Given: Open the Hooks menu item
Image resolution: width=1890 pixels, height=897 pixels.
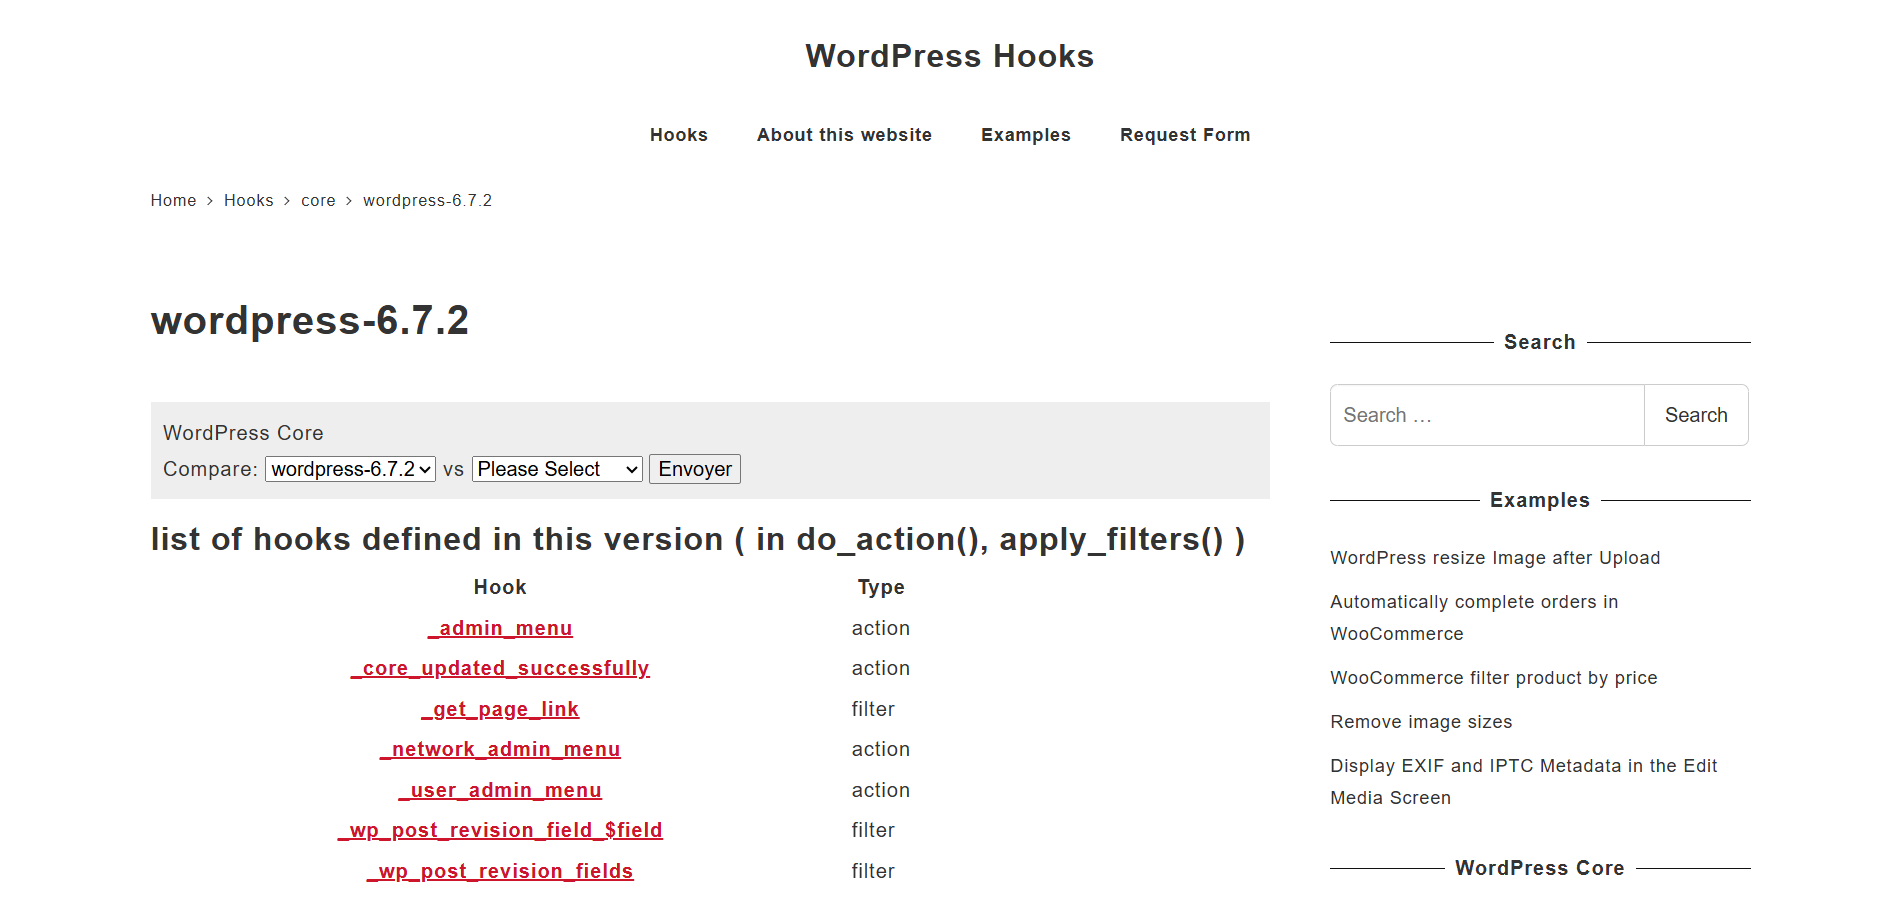Looking at the screenshot, I should click(x=678, y=135).
